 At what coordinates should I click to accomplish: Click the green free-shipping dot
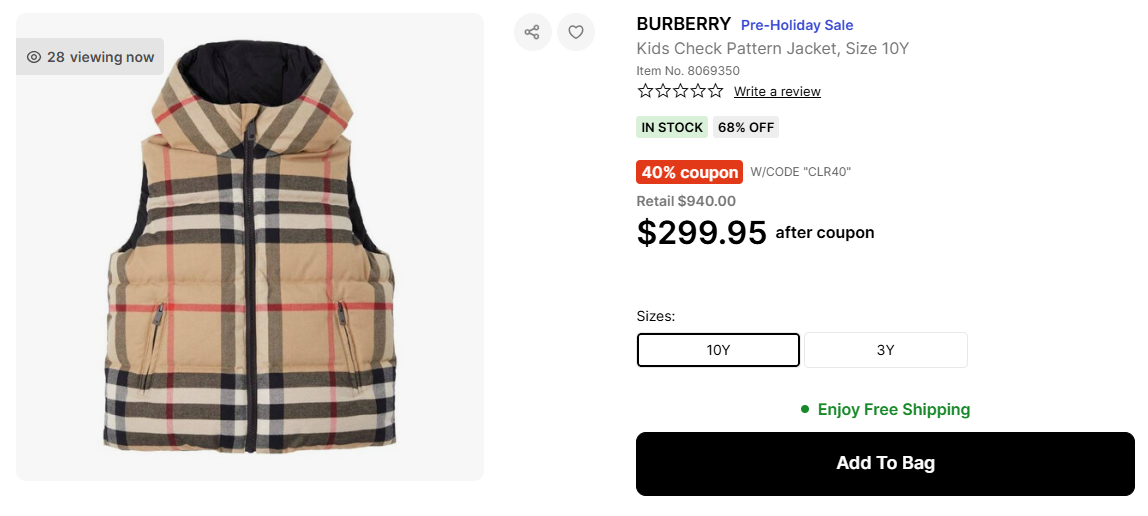(x=804, y=409)
